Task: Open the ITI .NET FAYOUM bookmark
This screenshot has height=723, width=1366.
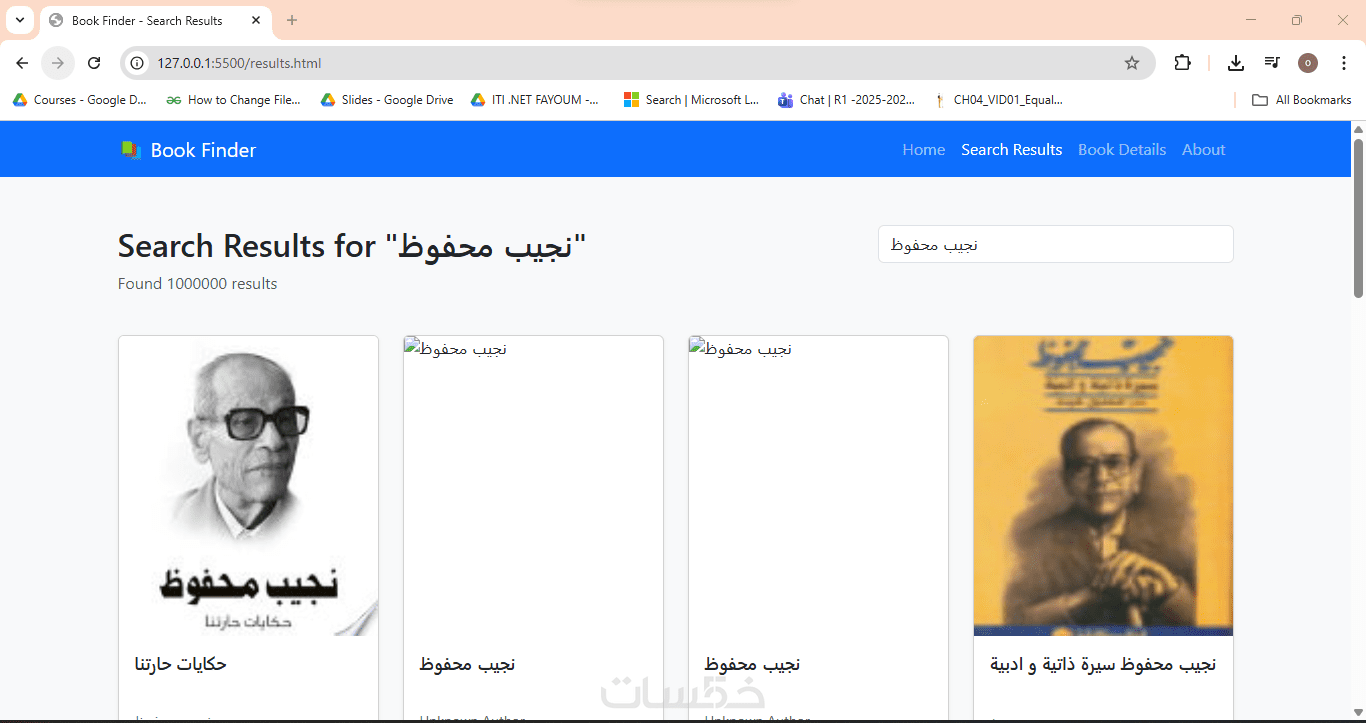Action: pos(535,100)
